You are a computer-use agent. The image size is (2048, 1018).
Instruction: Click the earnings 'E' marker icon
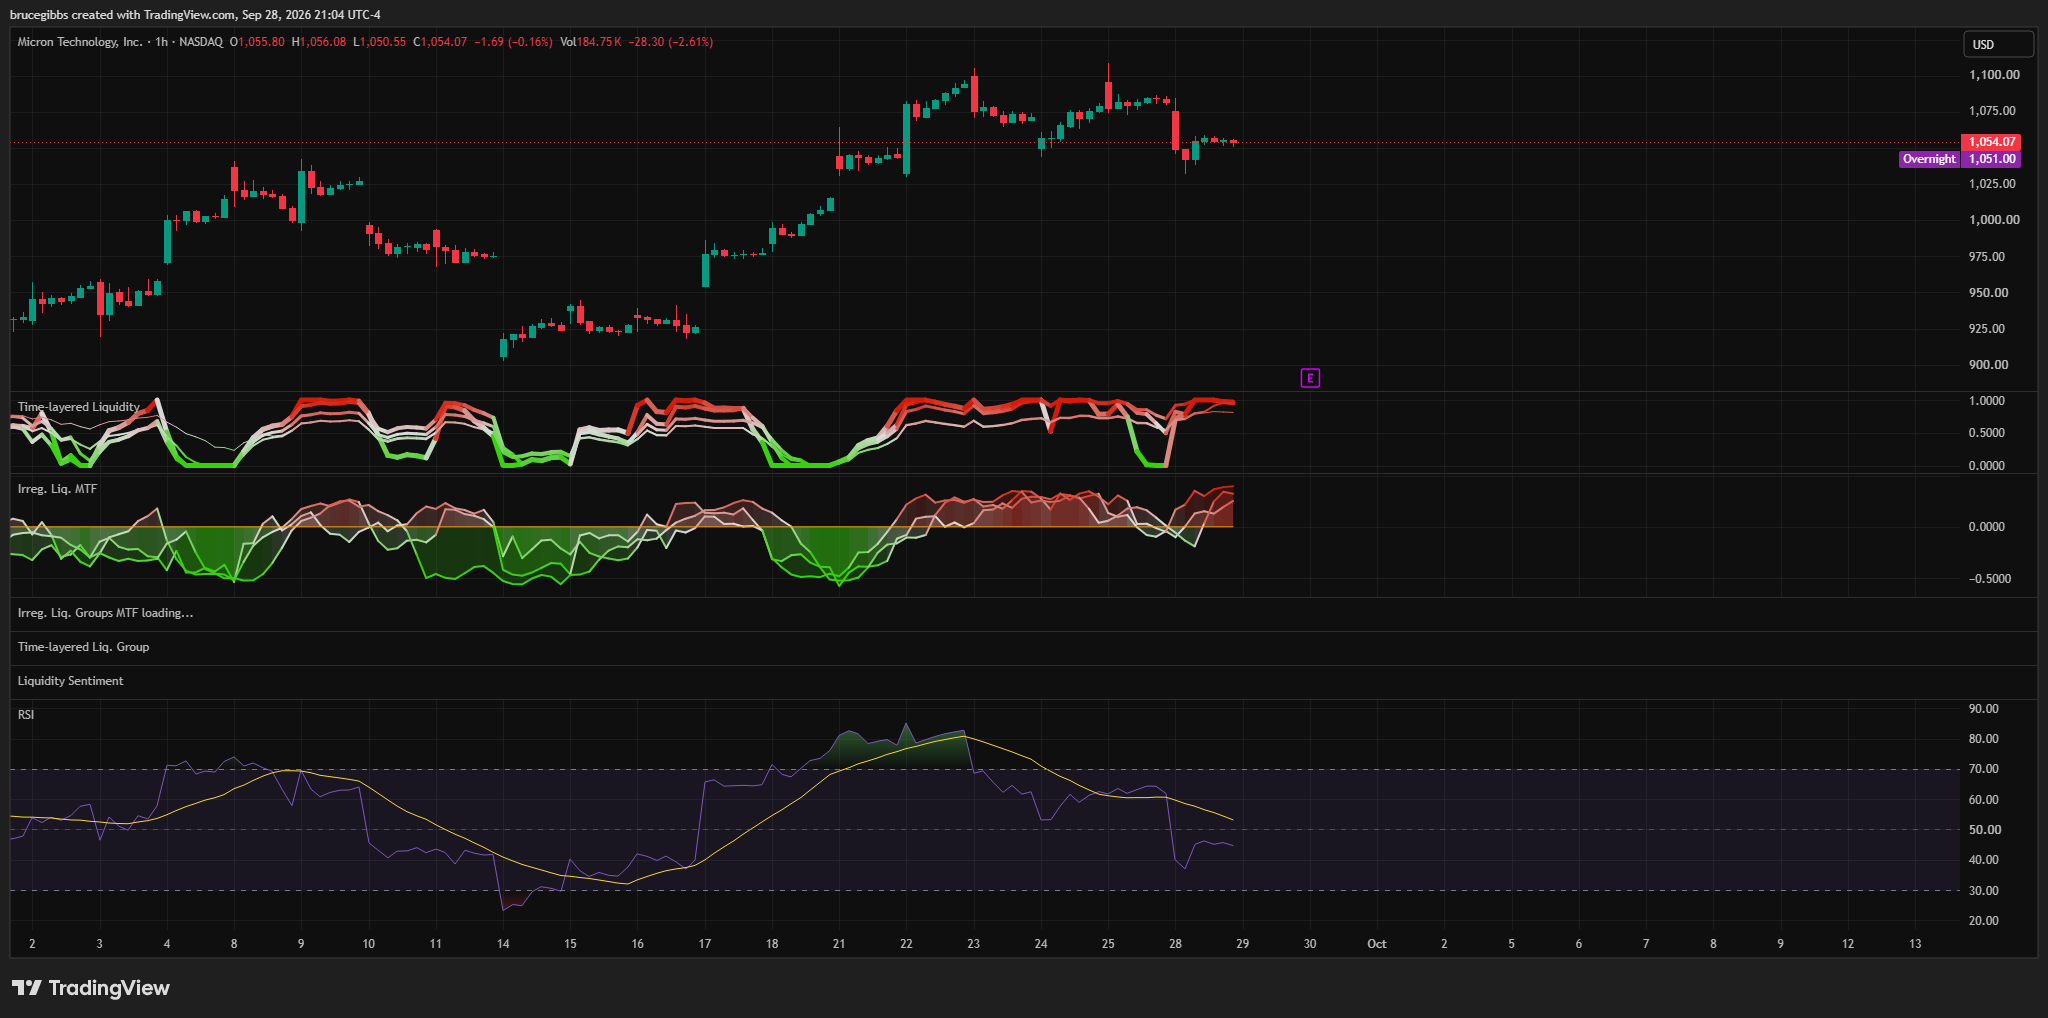(x=1310, y=378)
